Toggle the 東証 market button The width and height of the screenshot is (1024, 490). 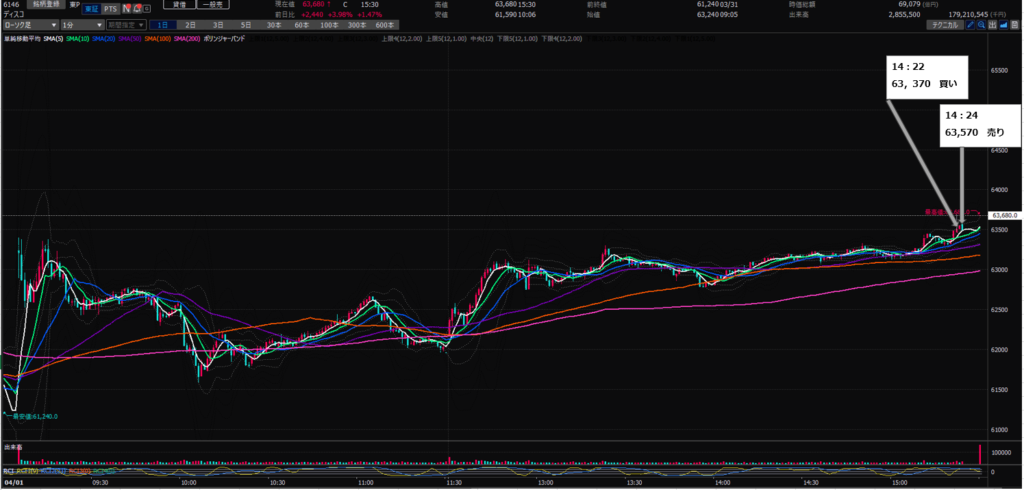[89, 8]
